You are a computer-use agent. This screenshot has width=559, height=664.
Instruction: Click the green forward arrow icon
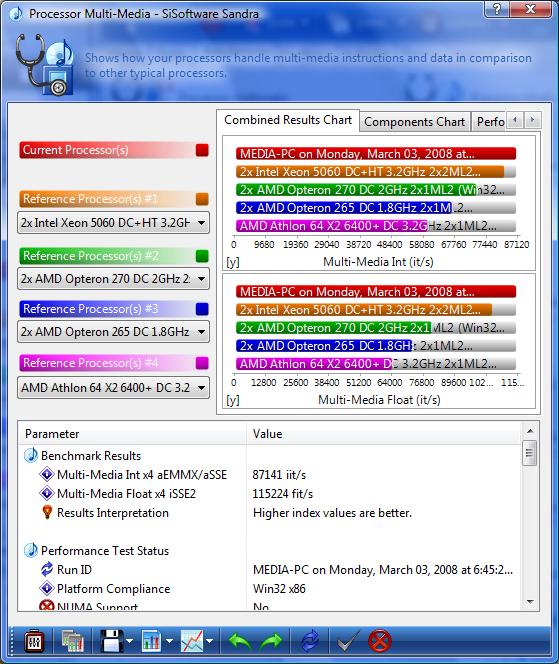[x=271, y=641]
